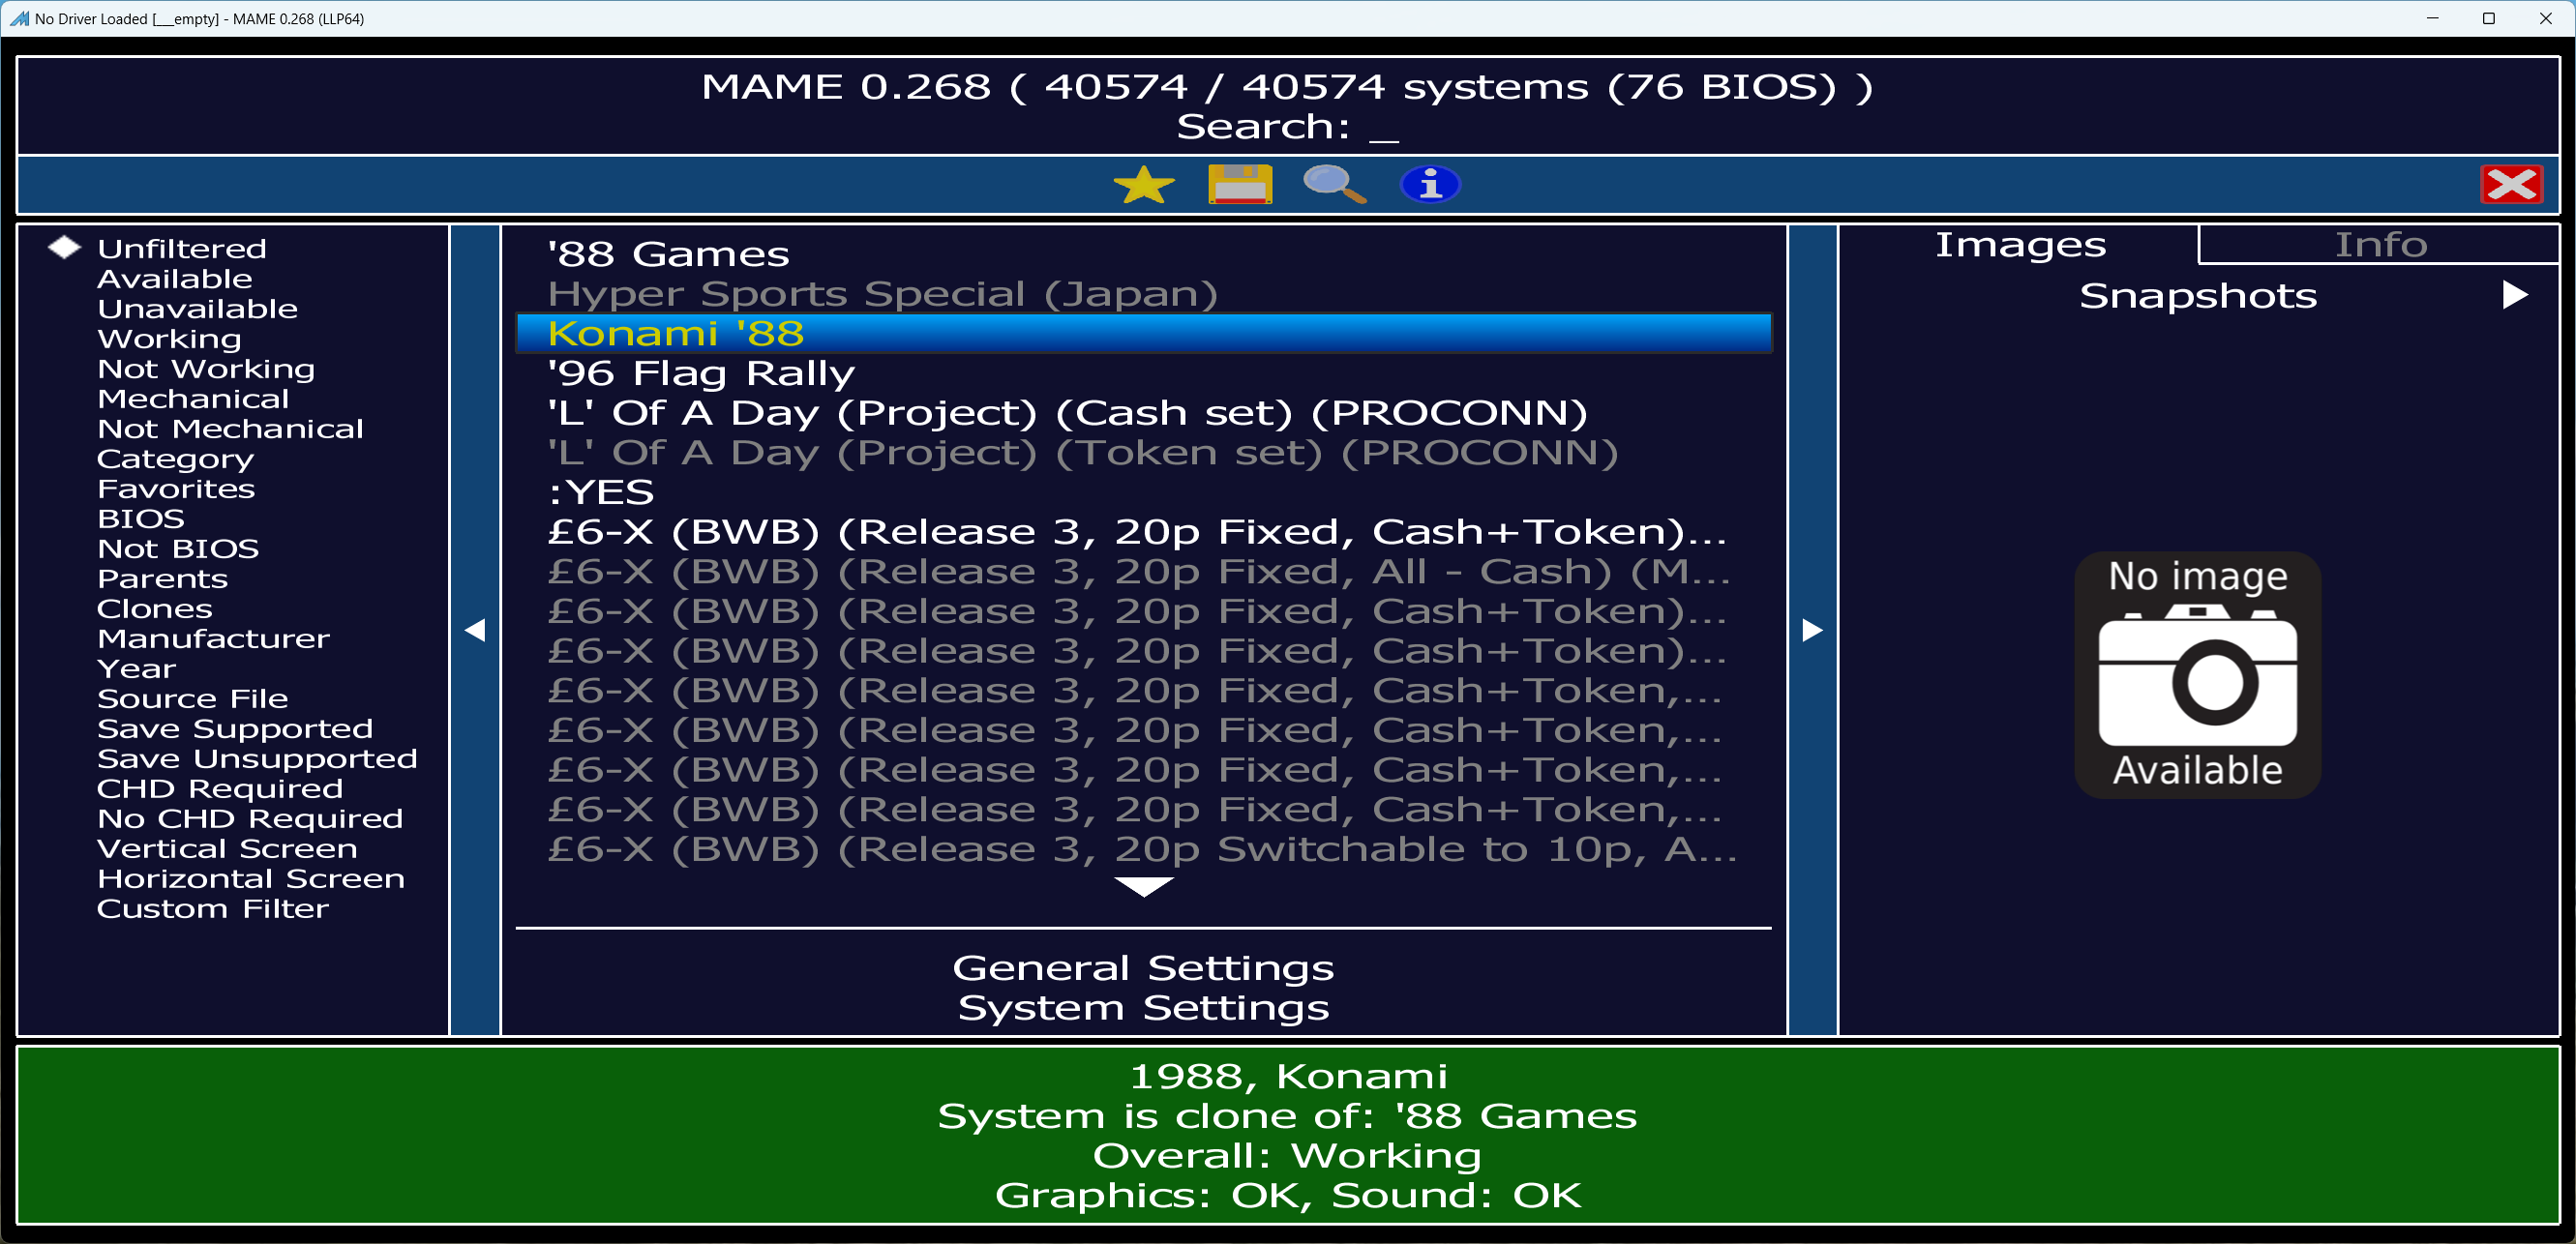The height and width of the screenshot is (1244, 2576).
Task: Choose the Save Supported filter
Action: [235, 729]
